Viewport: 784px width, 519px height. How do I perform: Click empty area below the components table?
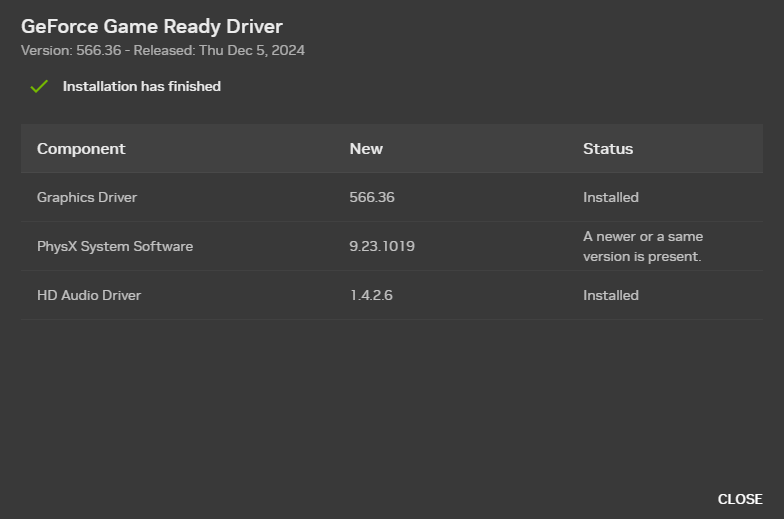[390, 400]
